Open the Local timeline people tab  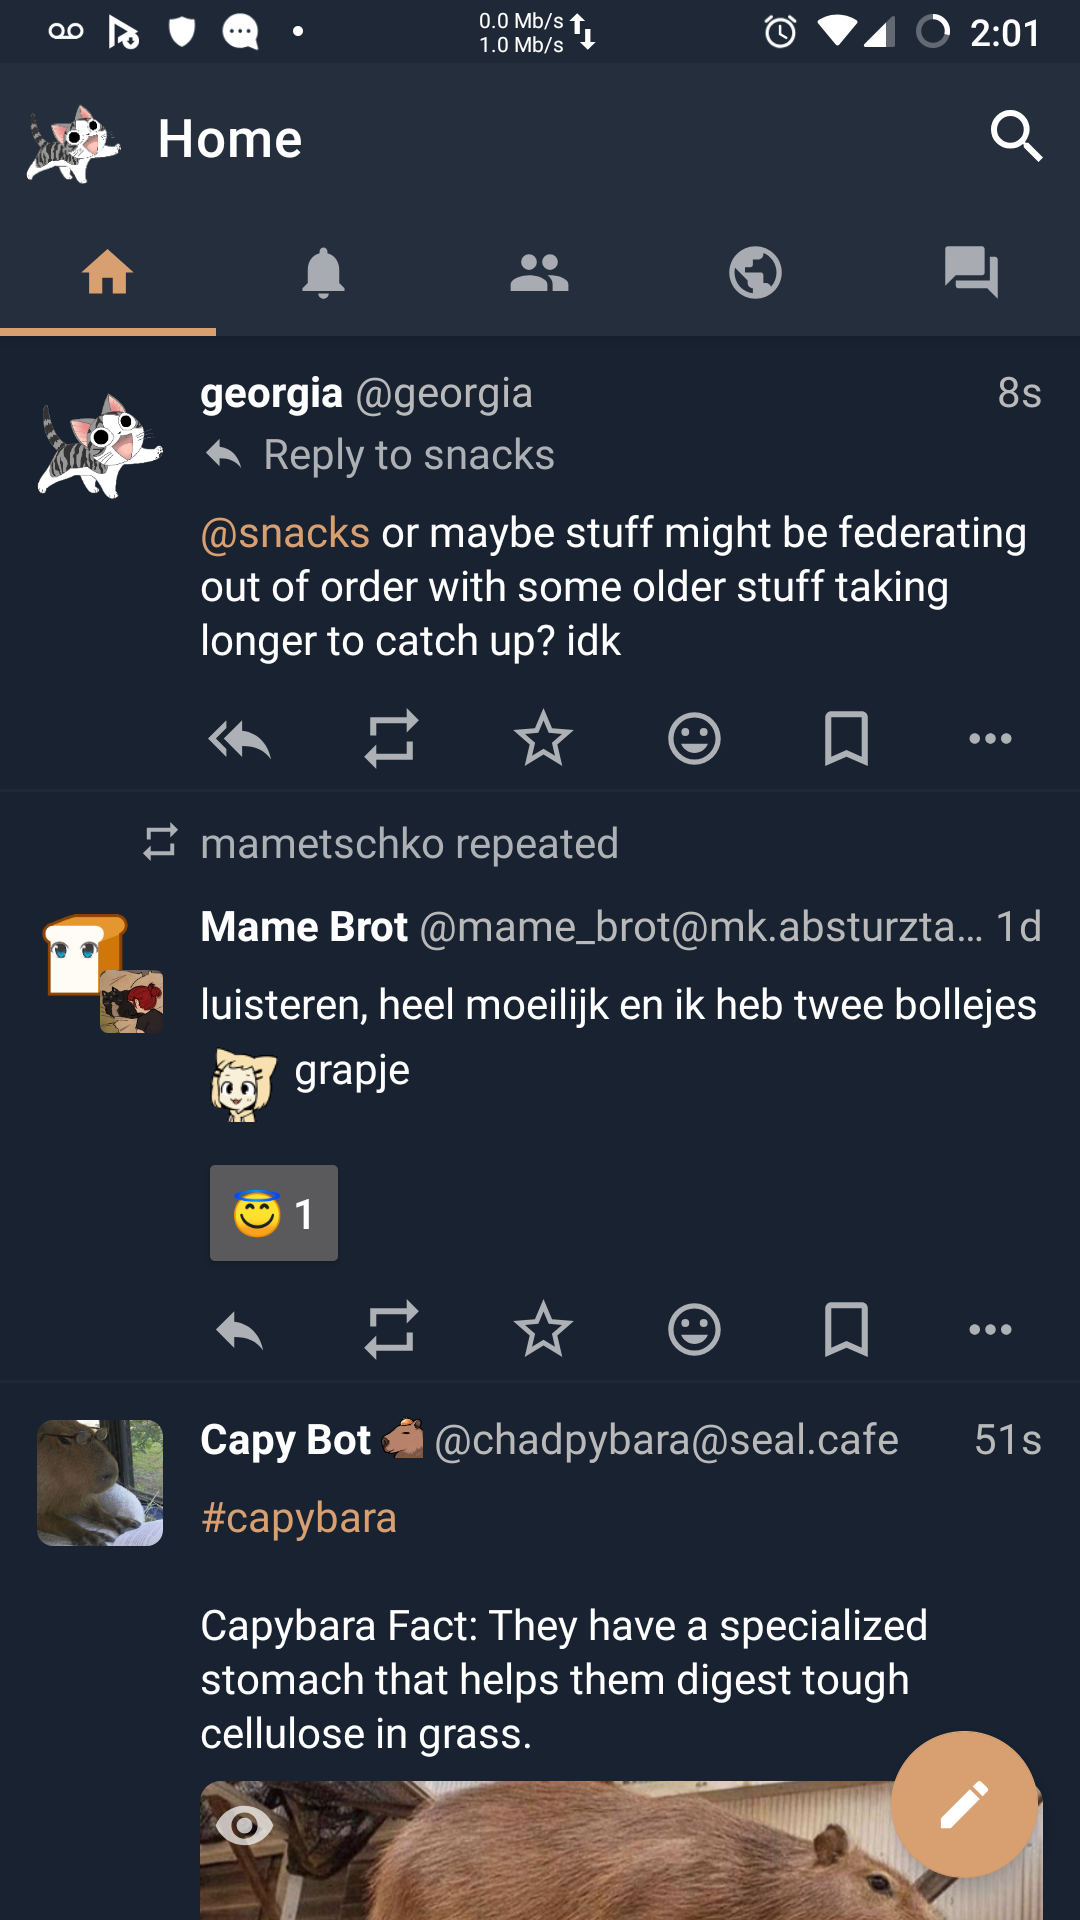[539, 273]
